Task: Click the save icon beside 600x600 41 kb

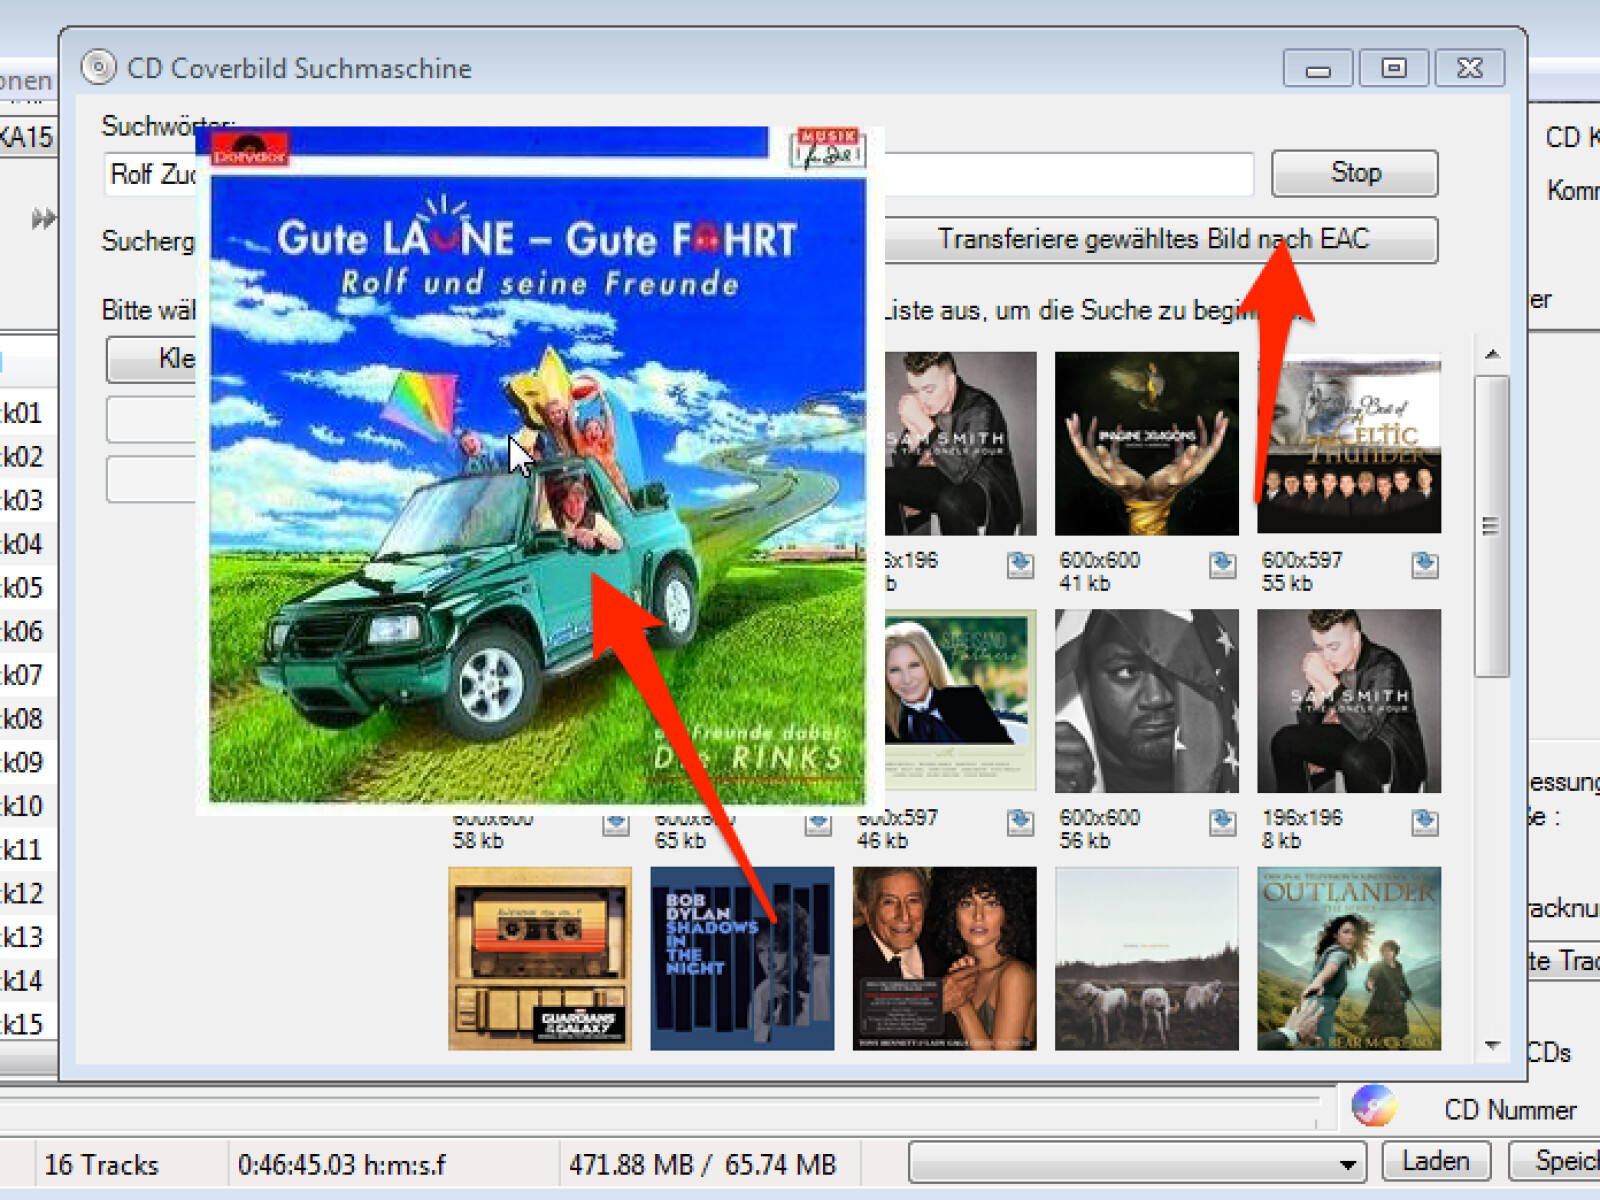Action: click(x=1222, y=565)
